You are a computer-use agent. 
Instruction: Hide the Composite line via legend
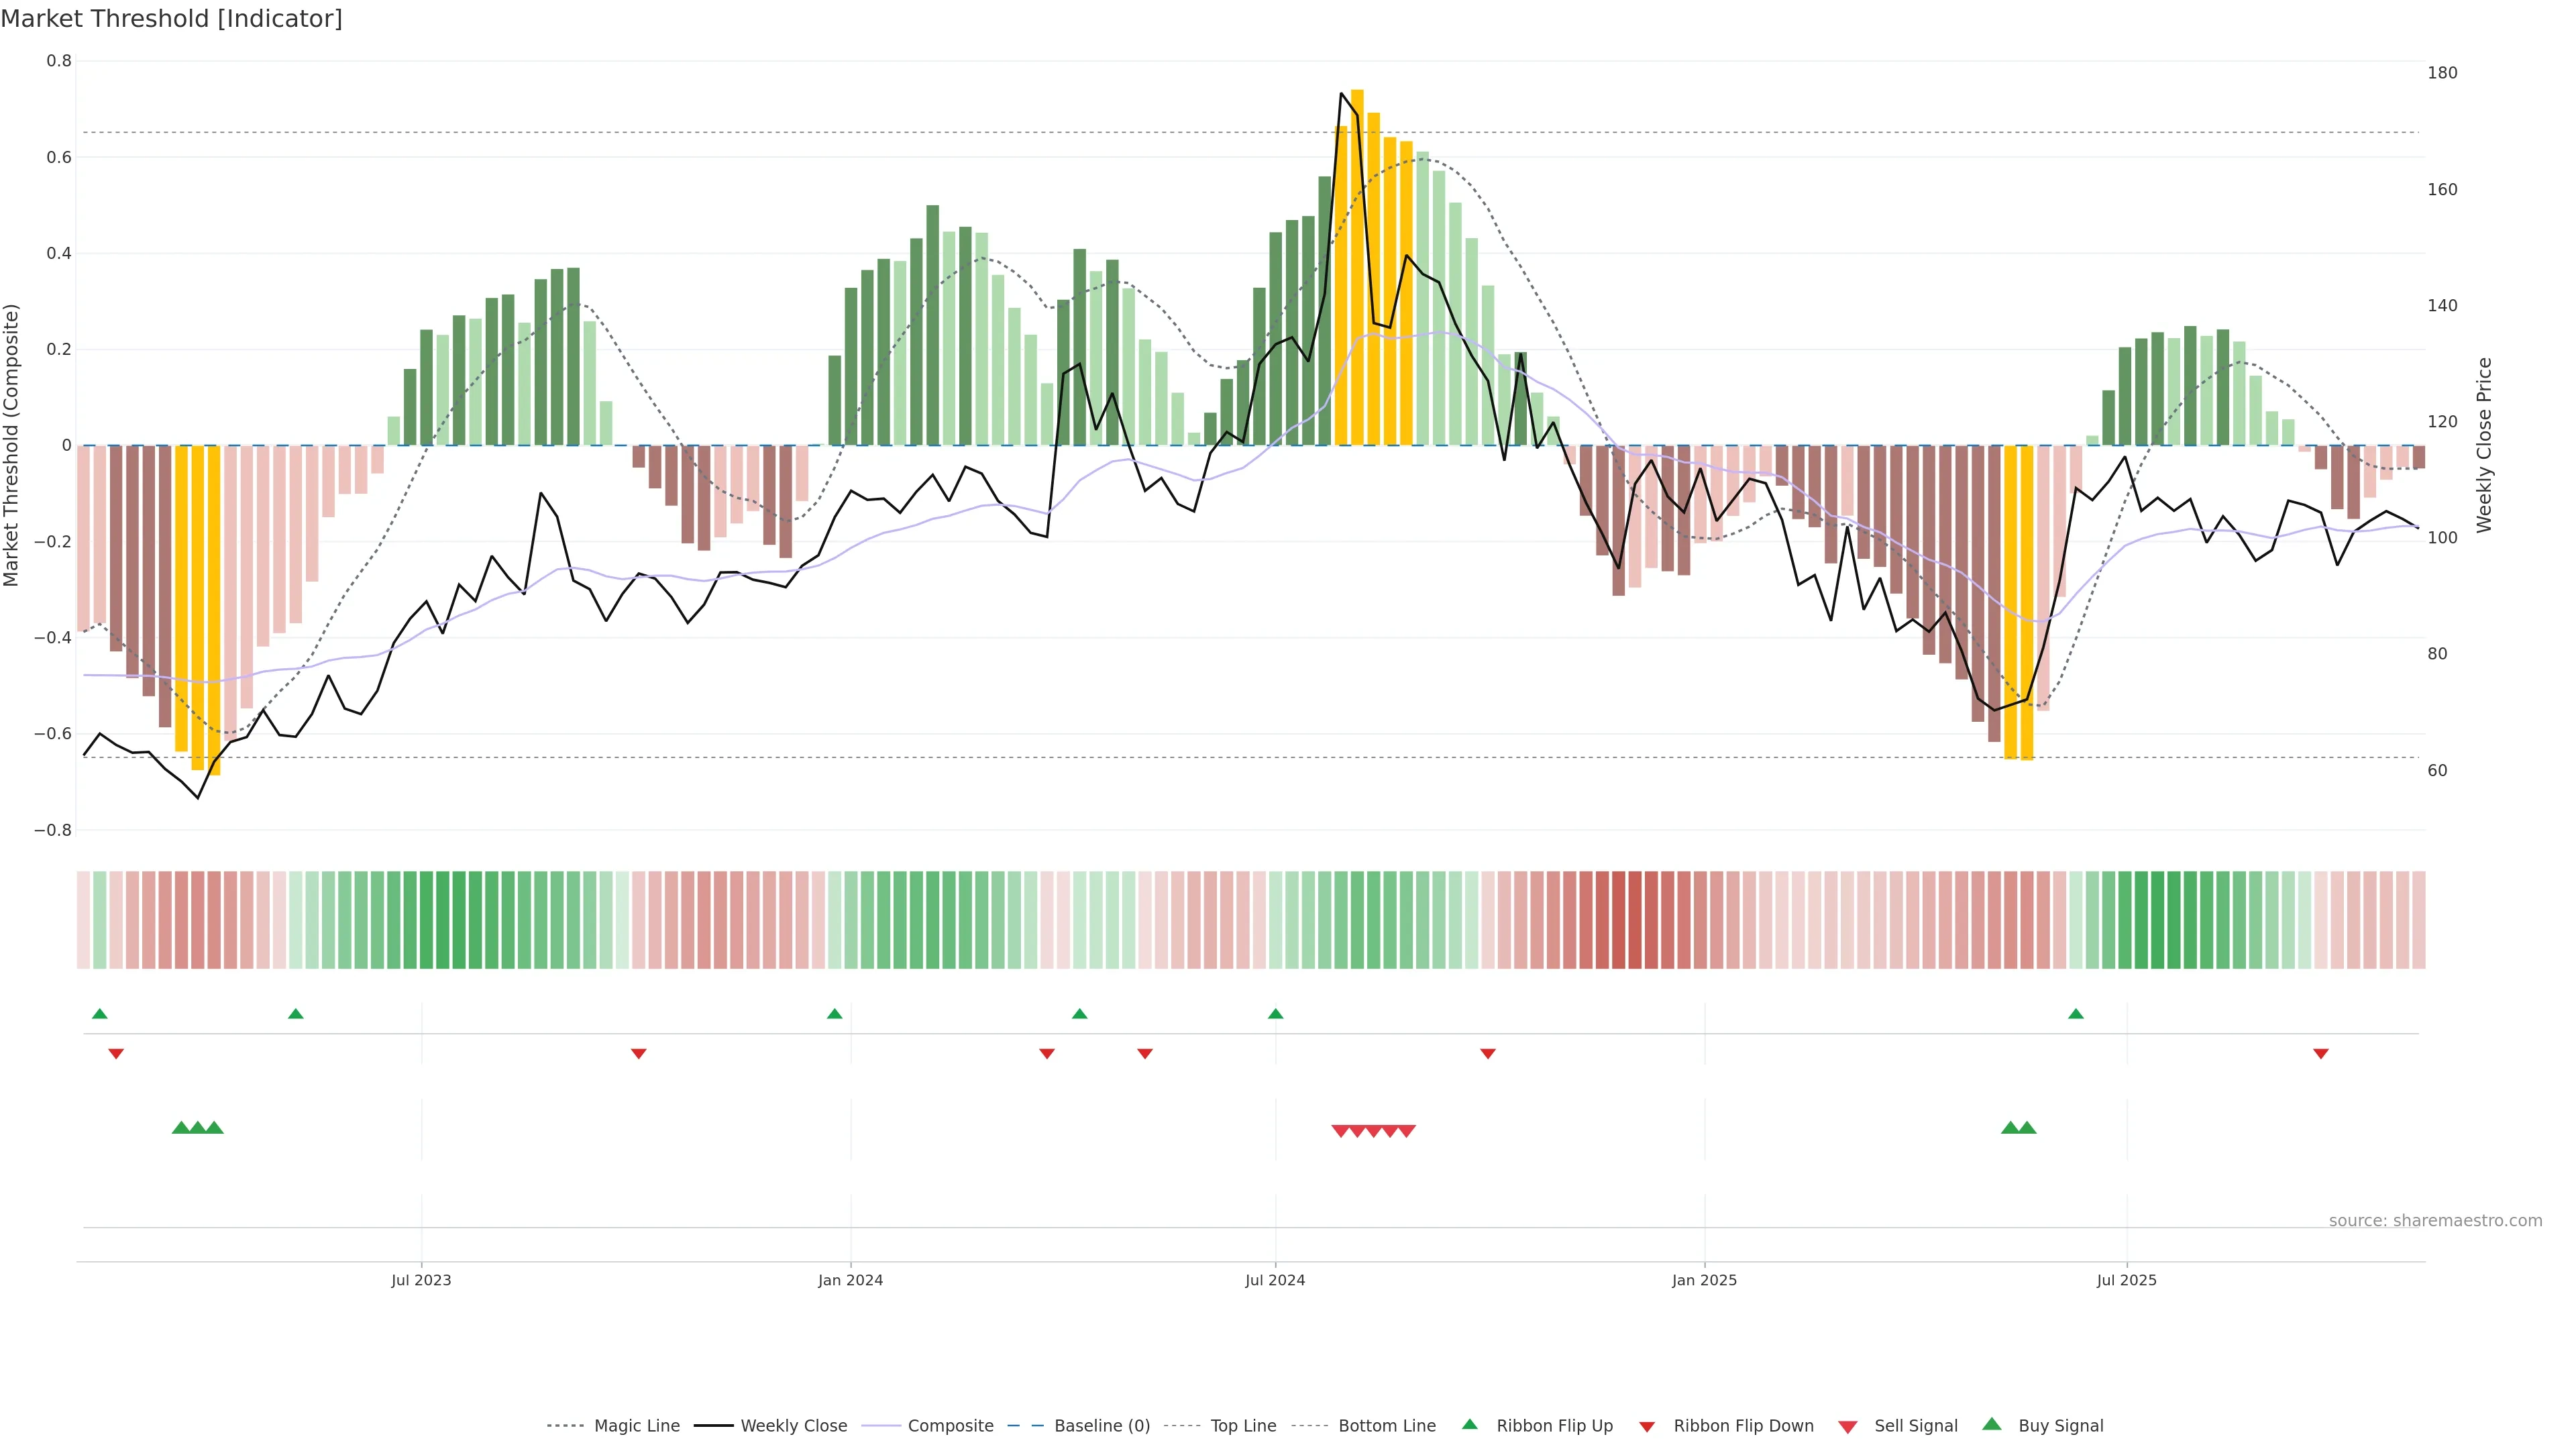pos(950,1425)
